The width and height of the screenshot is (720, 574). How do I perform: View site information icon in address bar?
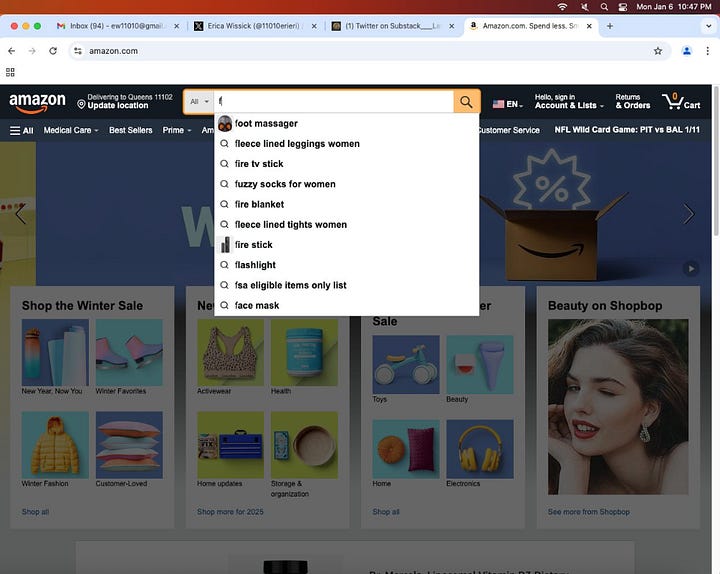tap(78, 51)
